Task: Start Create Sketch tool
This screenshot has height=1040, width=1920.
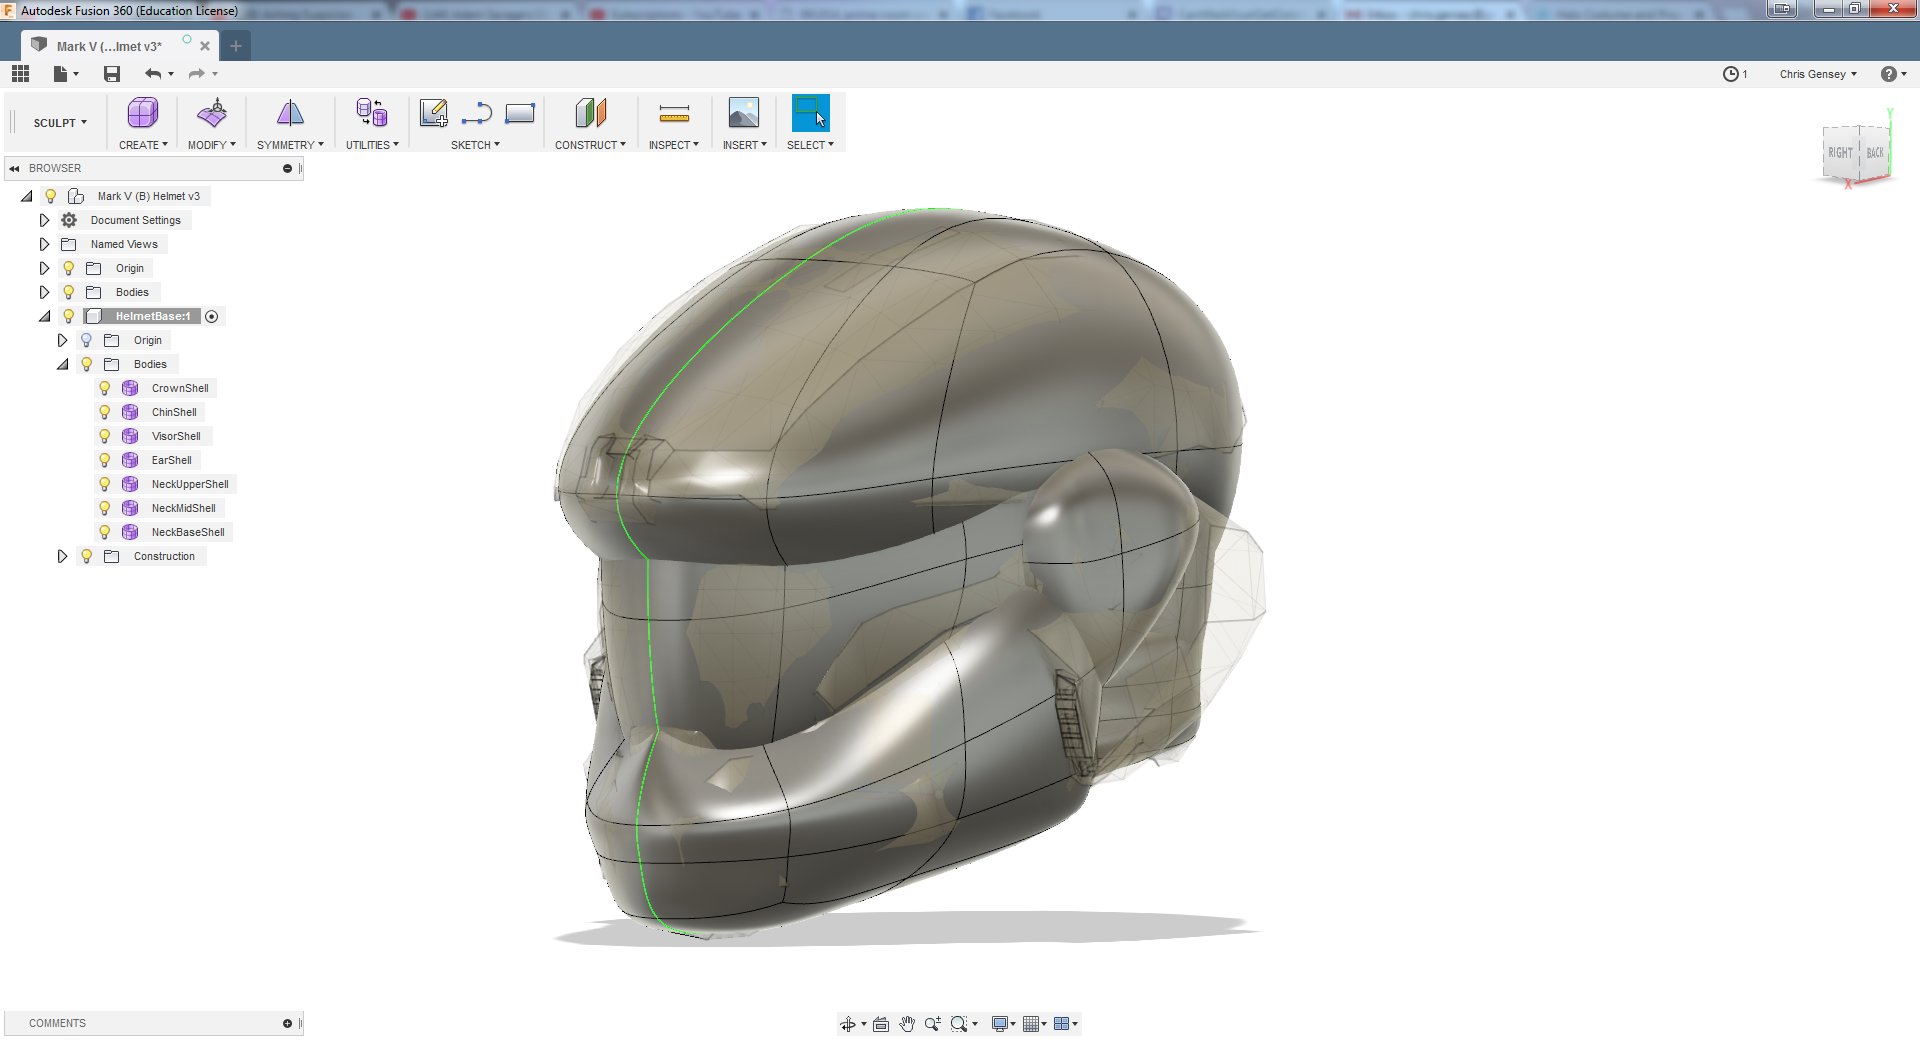Action: point(433,113)
